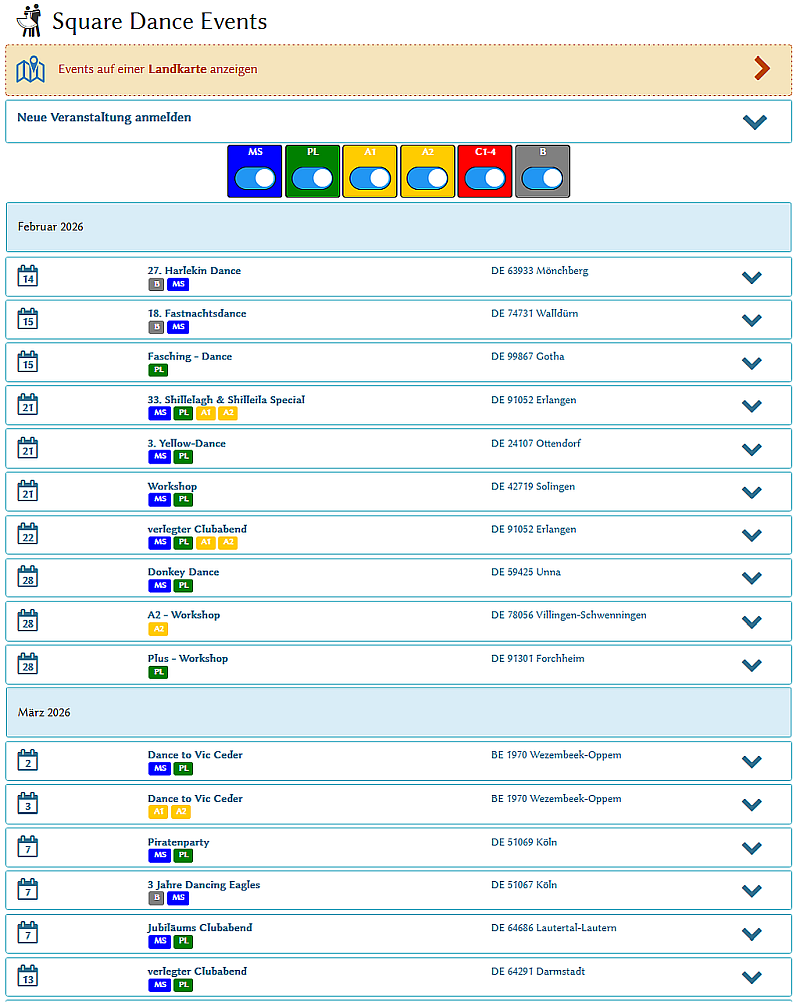Toggle the MS level filter switch

(x=255, y=178)
